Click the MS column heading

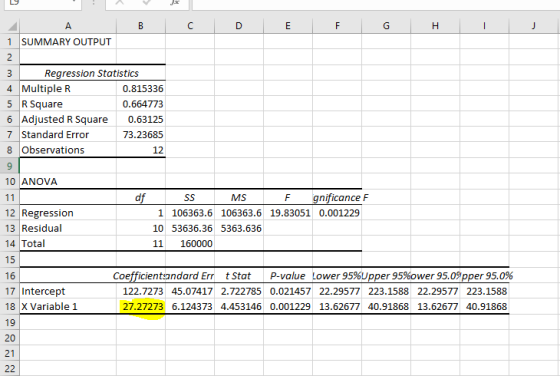[x=239, y=197]
